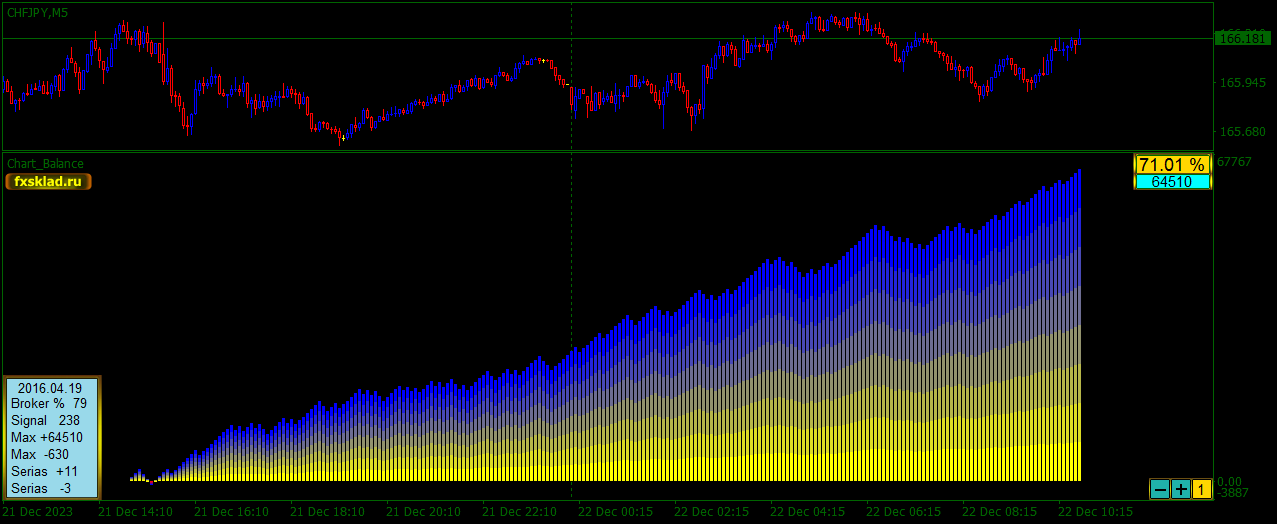Click the 22 Dec 00:15 time label
This screenshot has height=524, width=1277.
coord(615,512)
